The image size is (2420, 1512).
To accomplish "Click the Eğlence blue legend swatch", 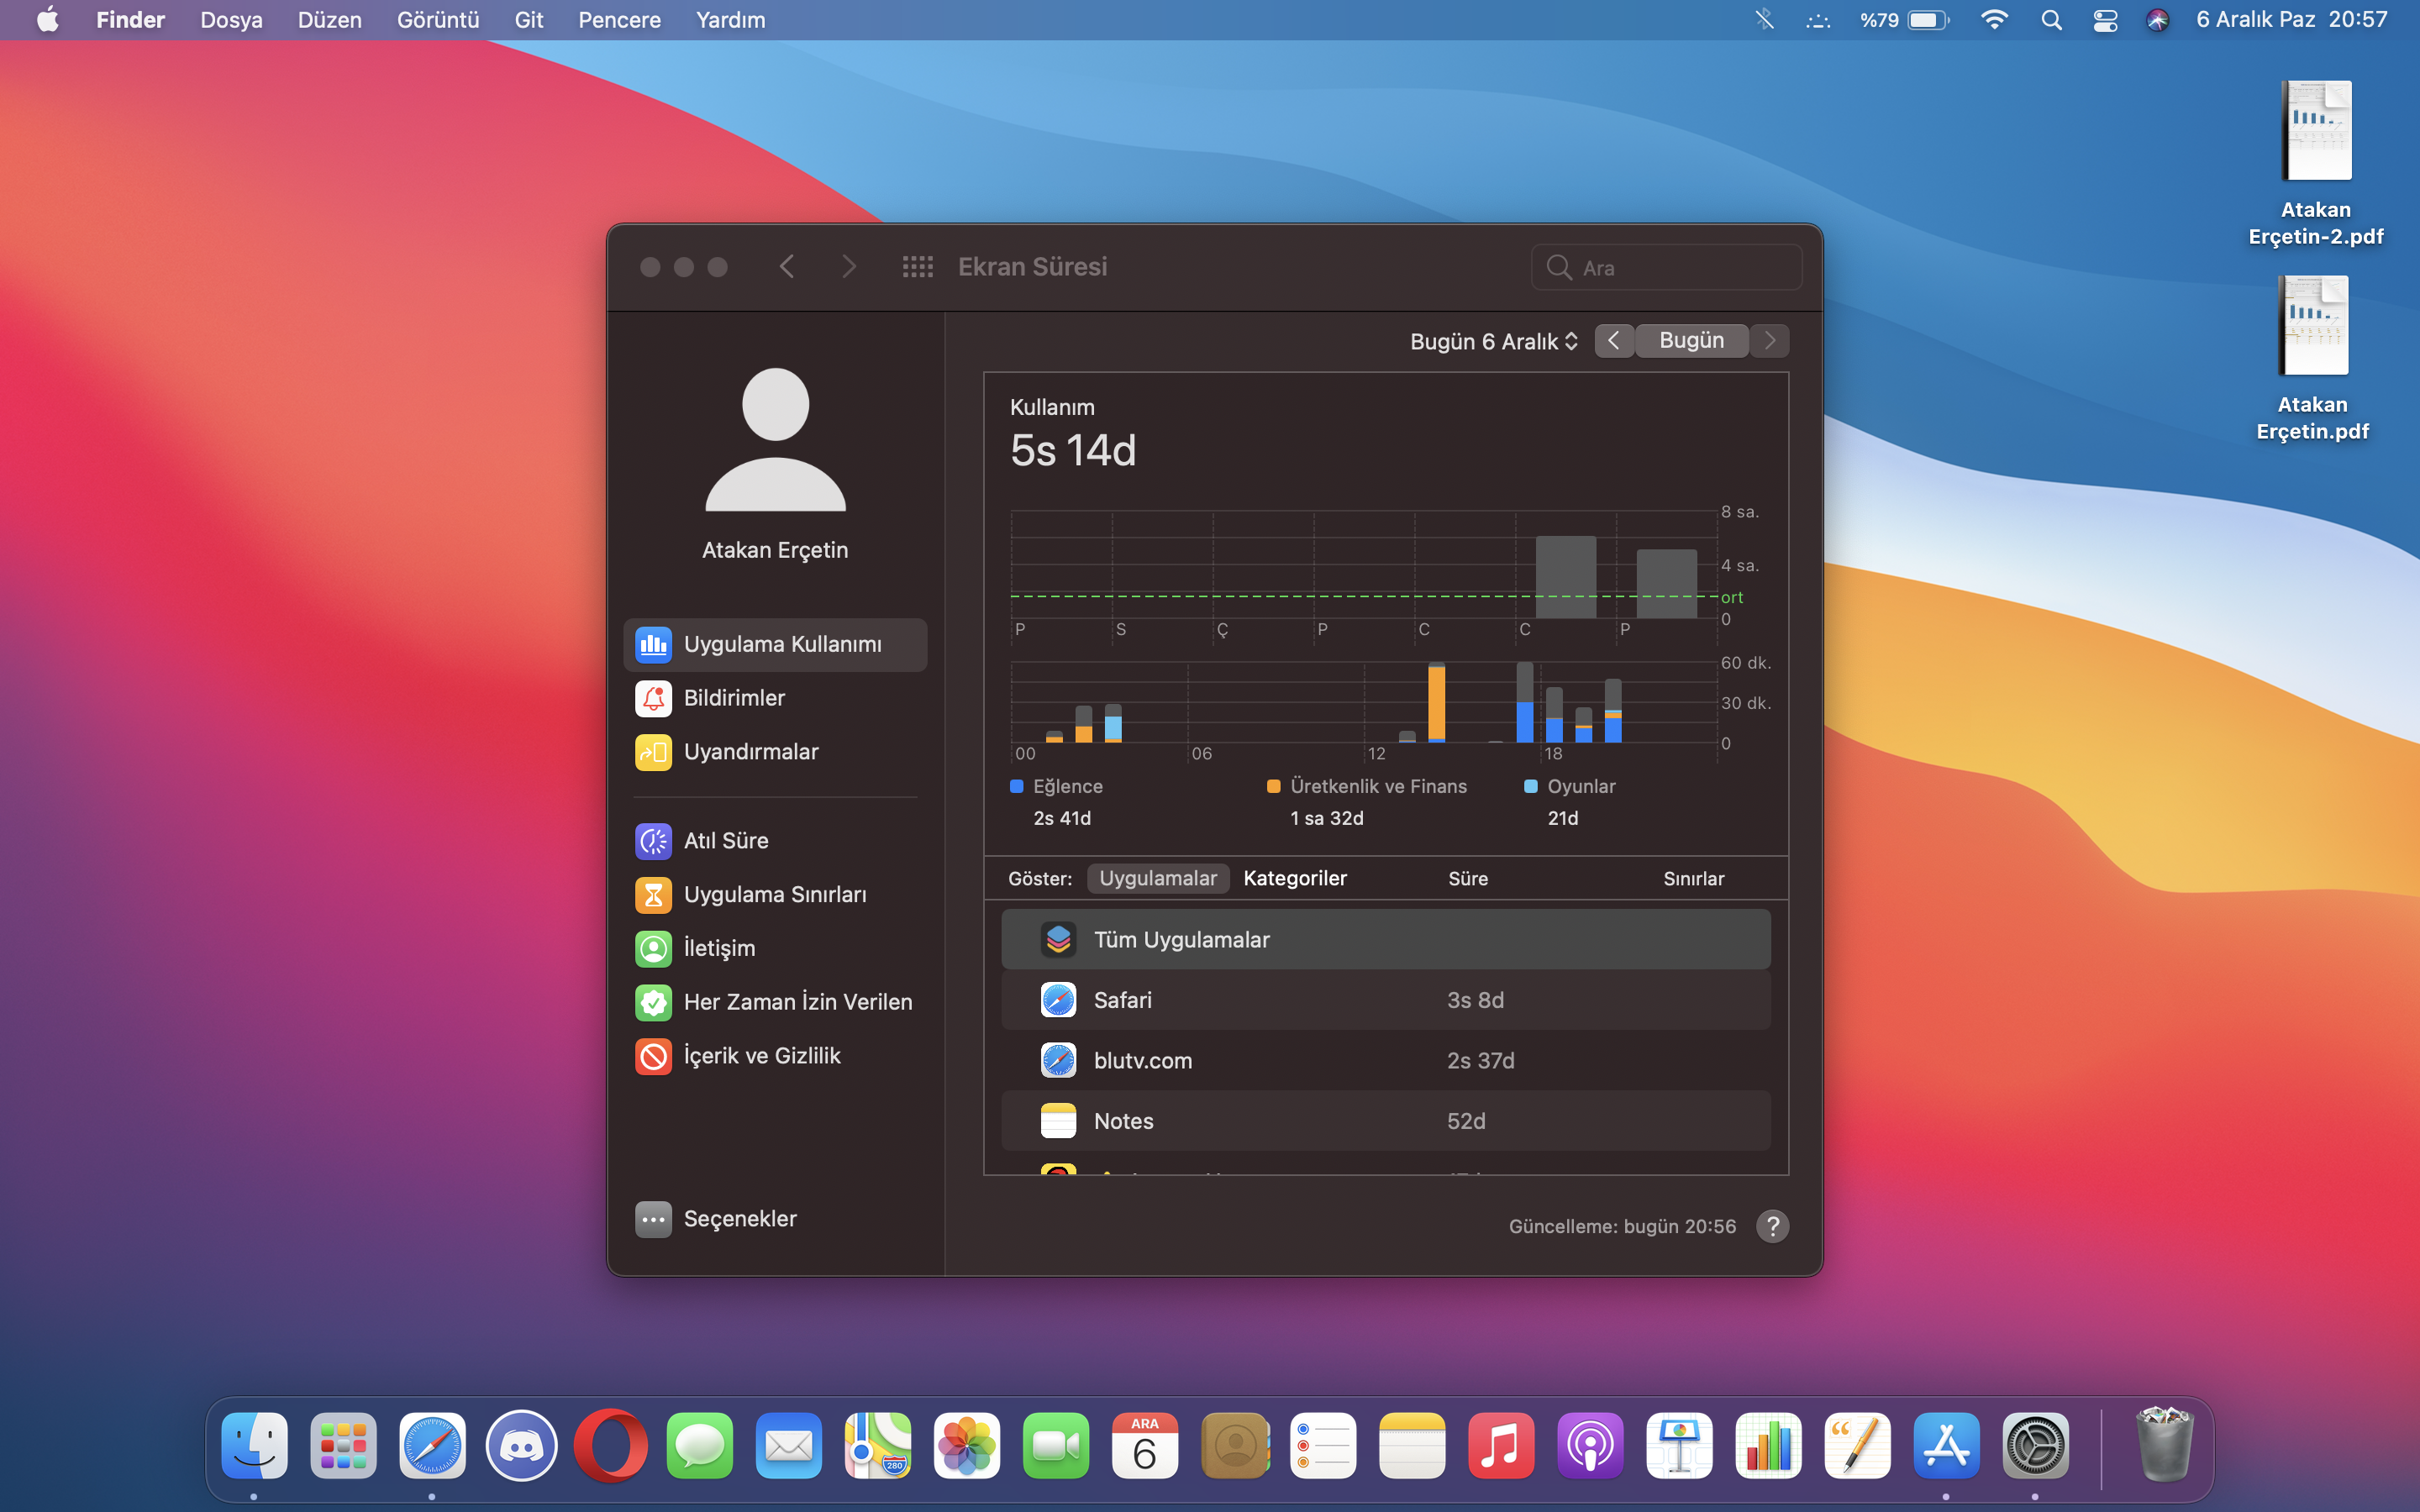I will coord(1017,786).
